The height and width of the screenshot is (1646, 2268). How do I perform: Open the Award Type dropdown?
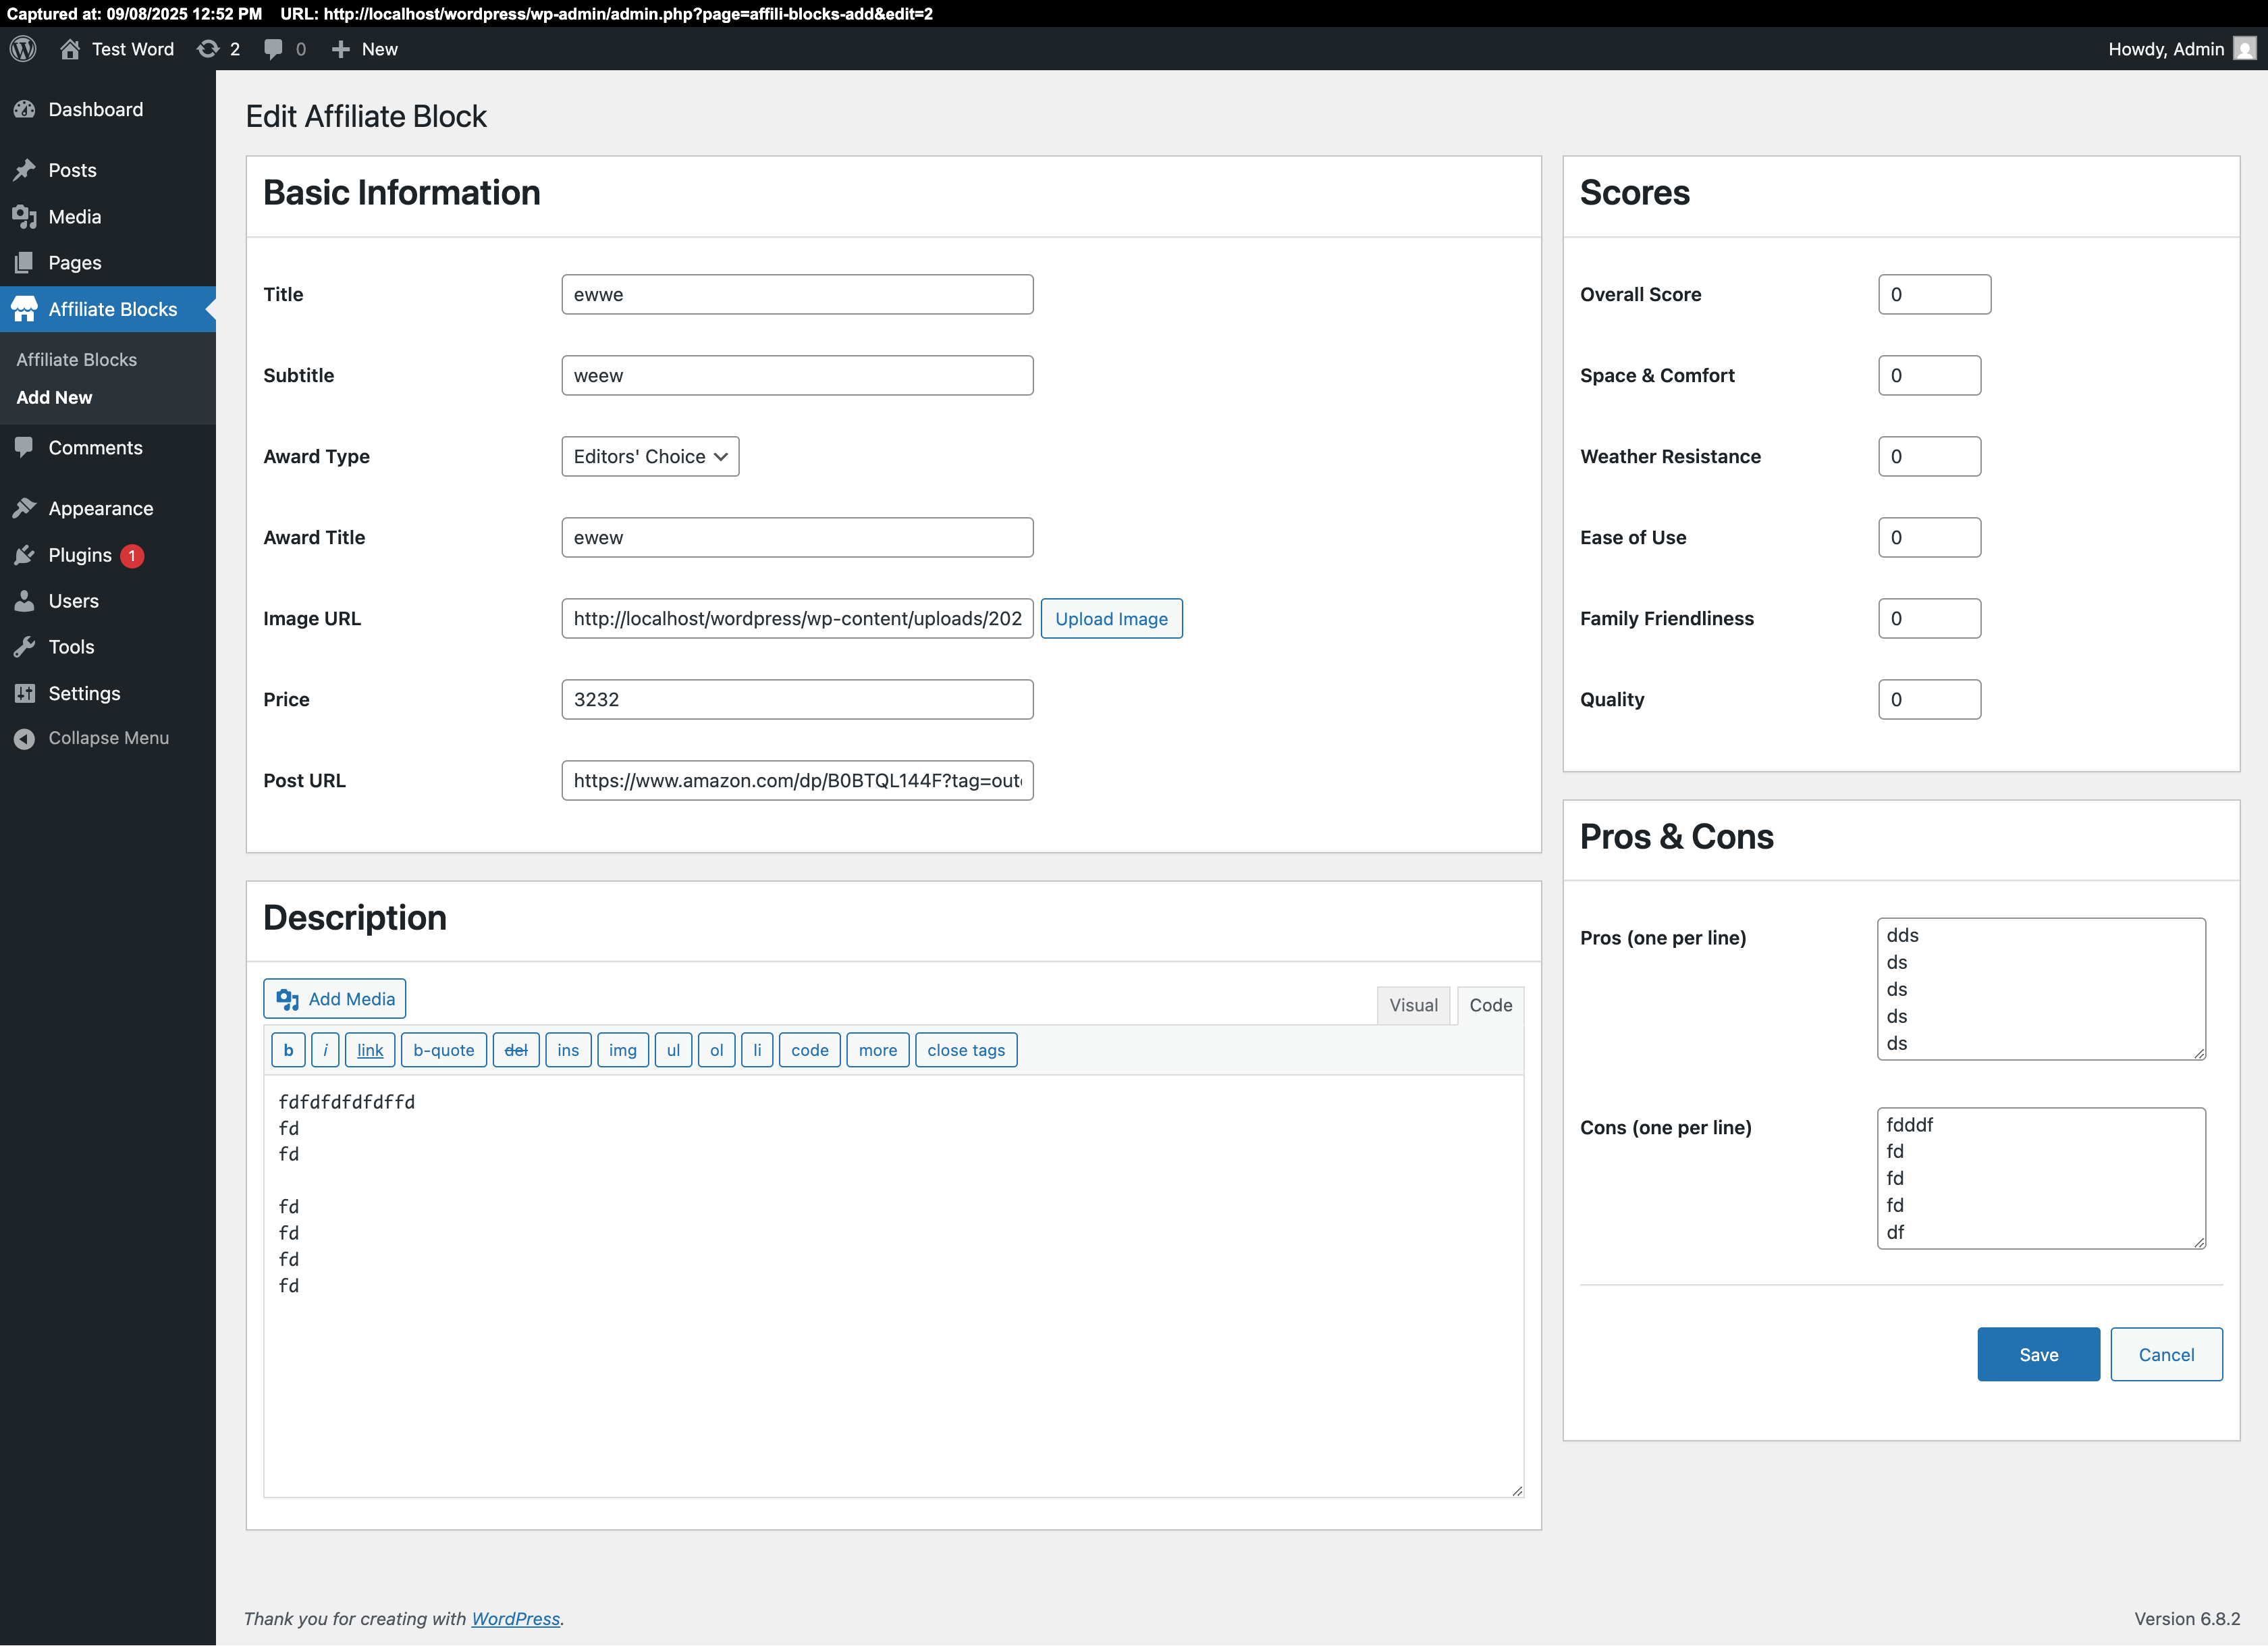click(x=650, y=457)
